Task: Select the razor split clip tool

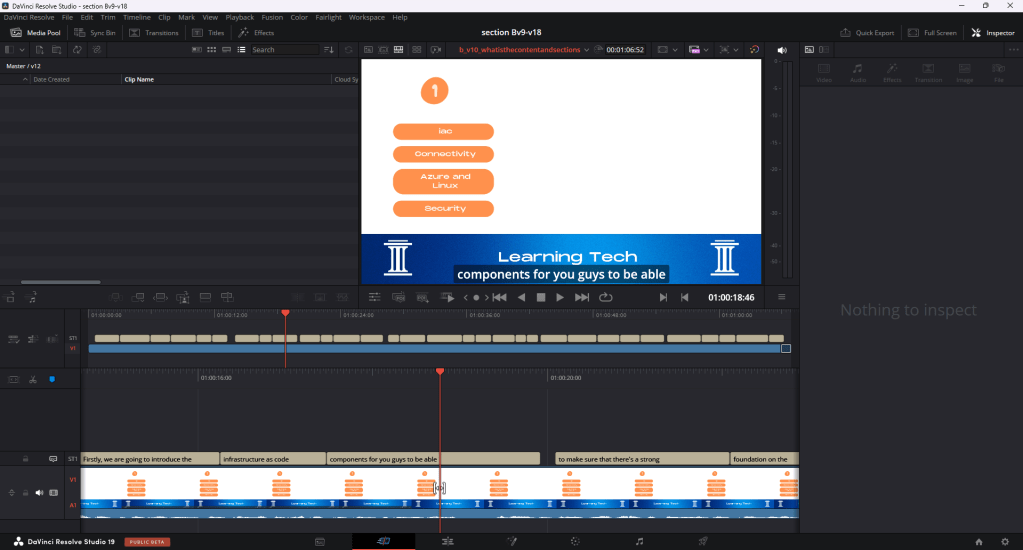Action: tap(33, 379)
